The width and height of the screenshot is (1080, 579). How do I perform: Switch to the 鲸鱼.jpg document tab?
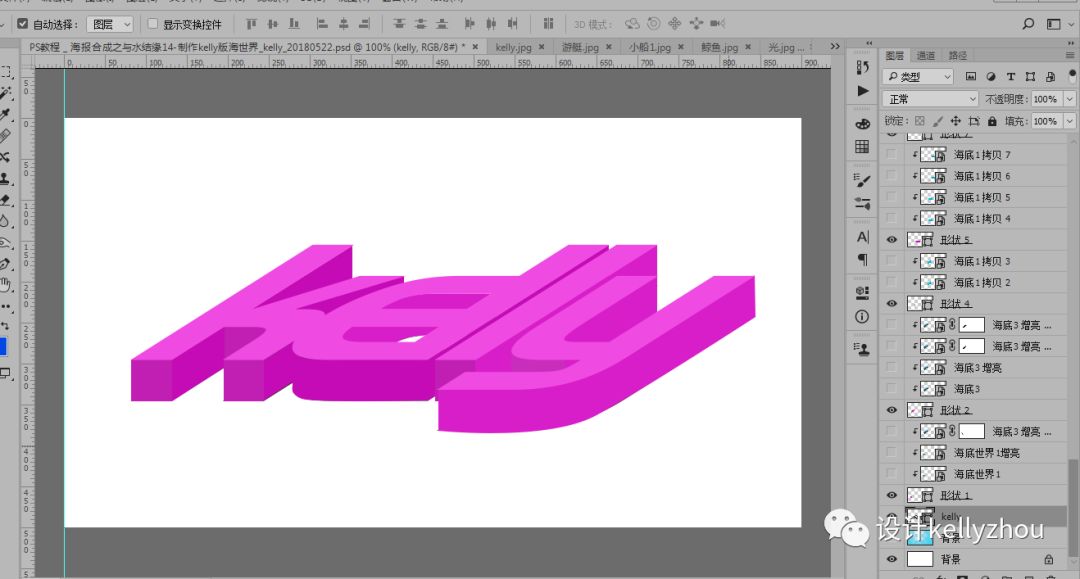coord(719,48)
